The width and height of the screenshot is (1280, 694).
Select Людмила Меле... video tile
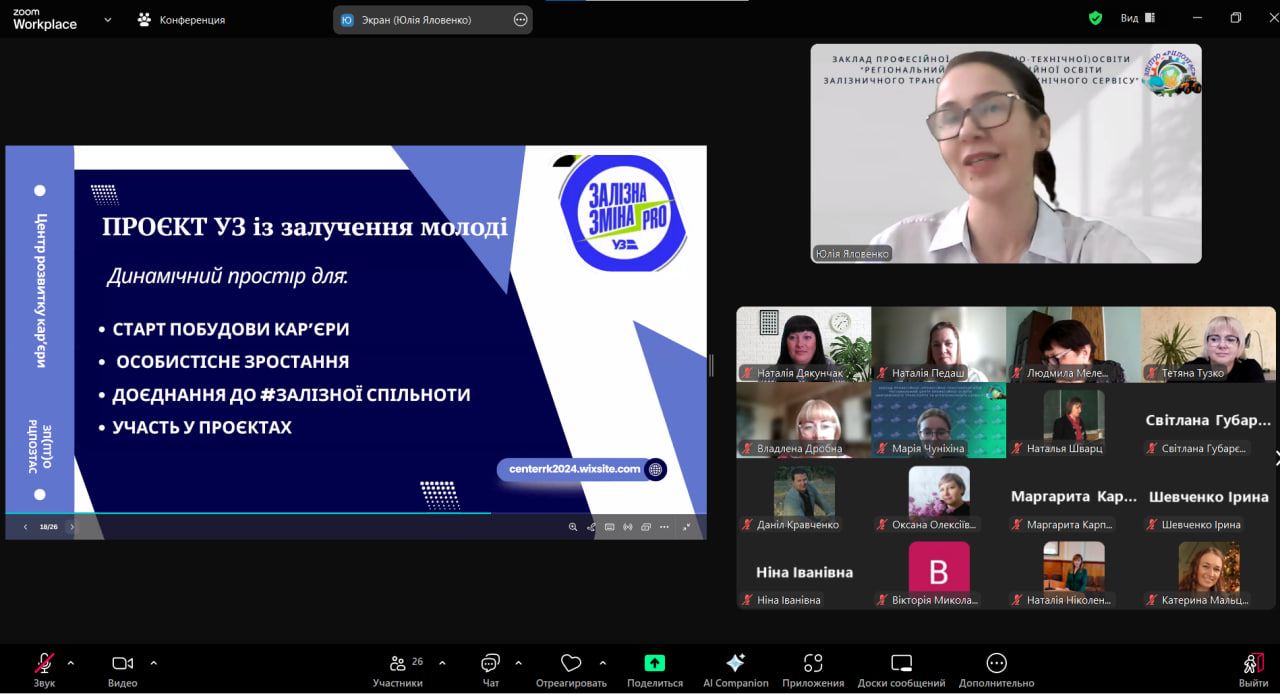pos(1073,344)
